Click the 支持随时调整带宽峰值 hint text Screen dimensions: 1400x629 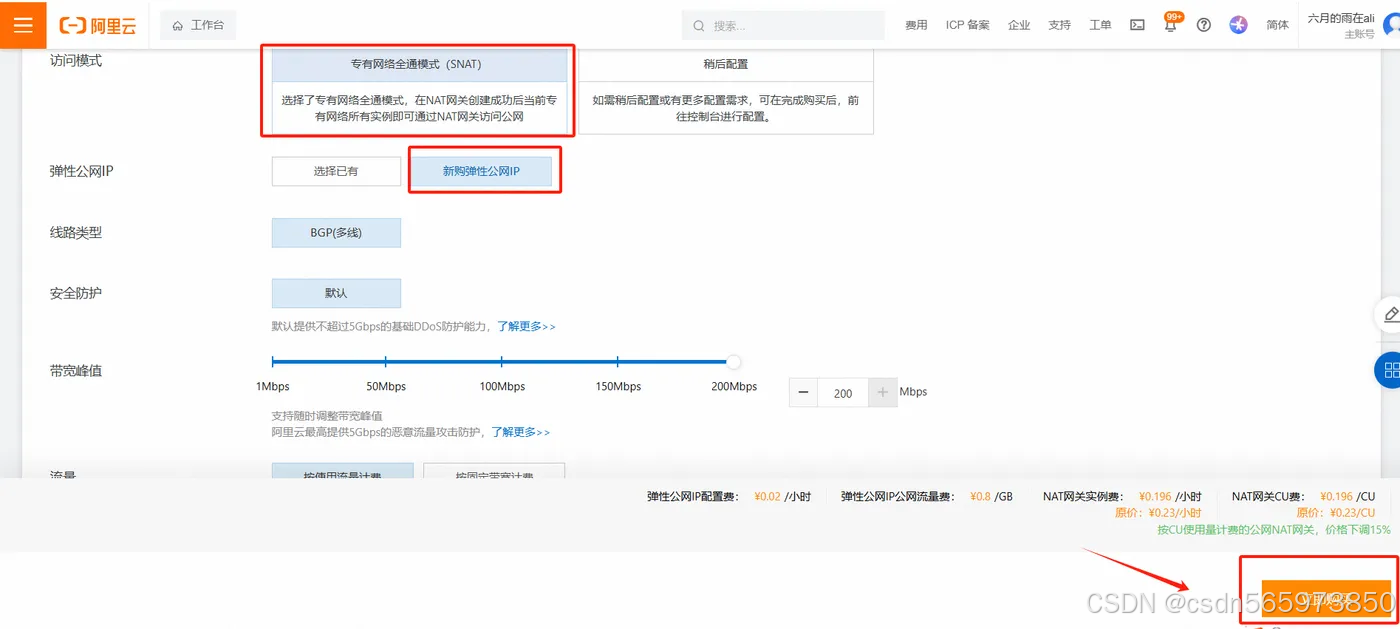(327, 415)
